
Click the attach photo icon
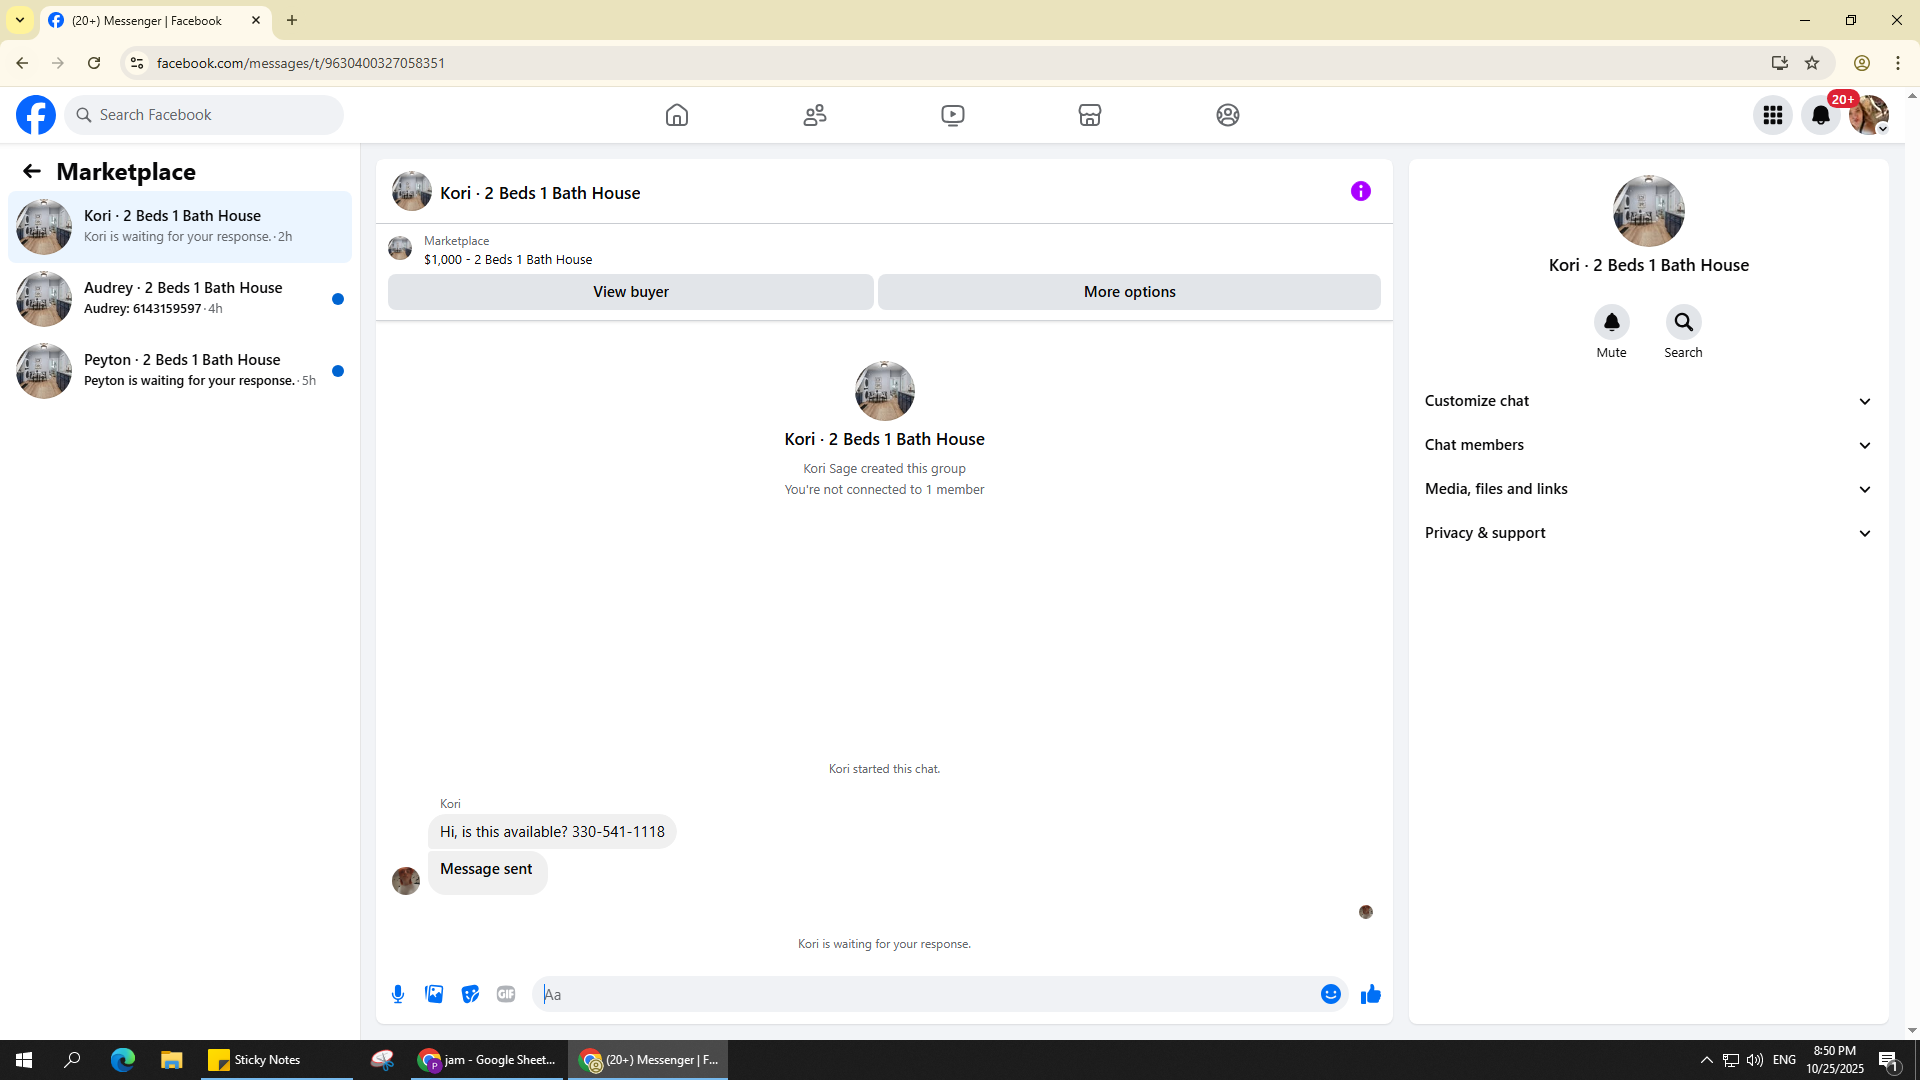[x=434, y=994]
